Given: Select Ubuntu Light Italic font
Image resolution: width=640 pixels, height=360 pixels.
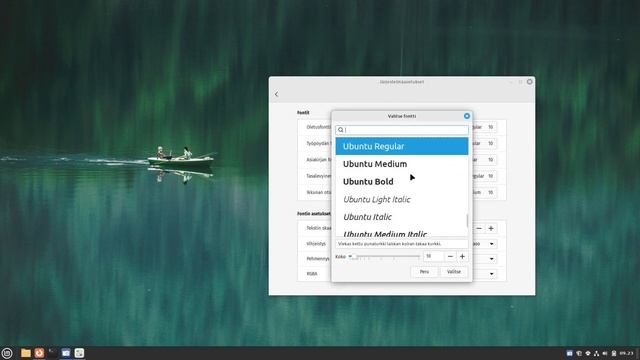Looking at the screenshot, I should point(402,199).
